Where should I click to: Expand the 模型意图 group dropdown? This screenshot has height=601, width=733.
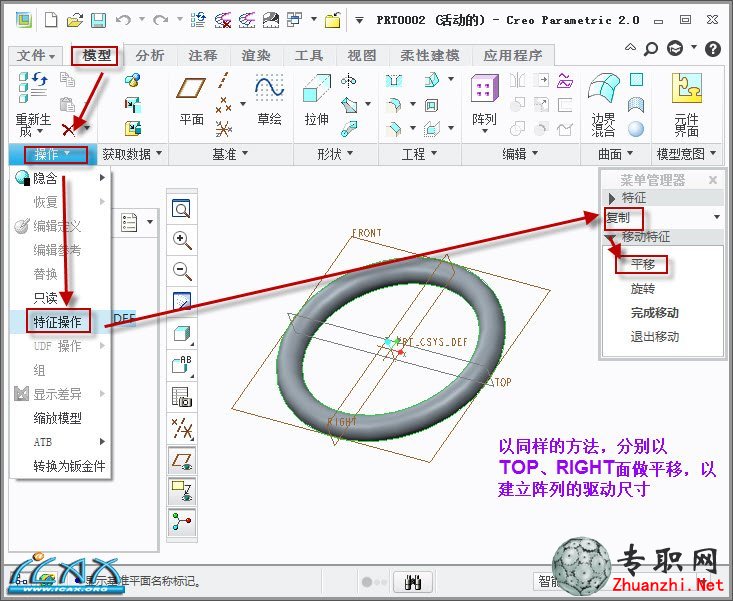pos(686,154)
